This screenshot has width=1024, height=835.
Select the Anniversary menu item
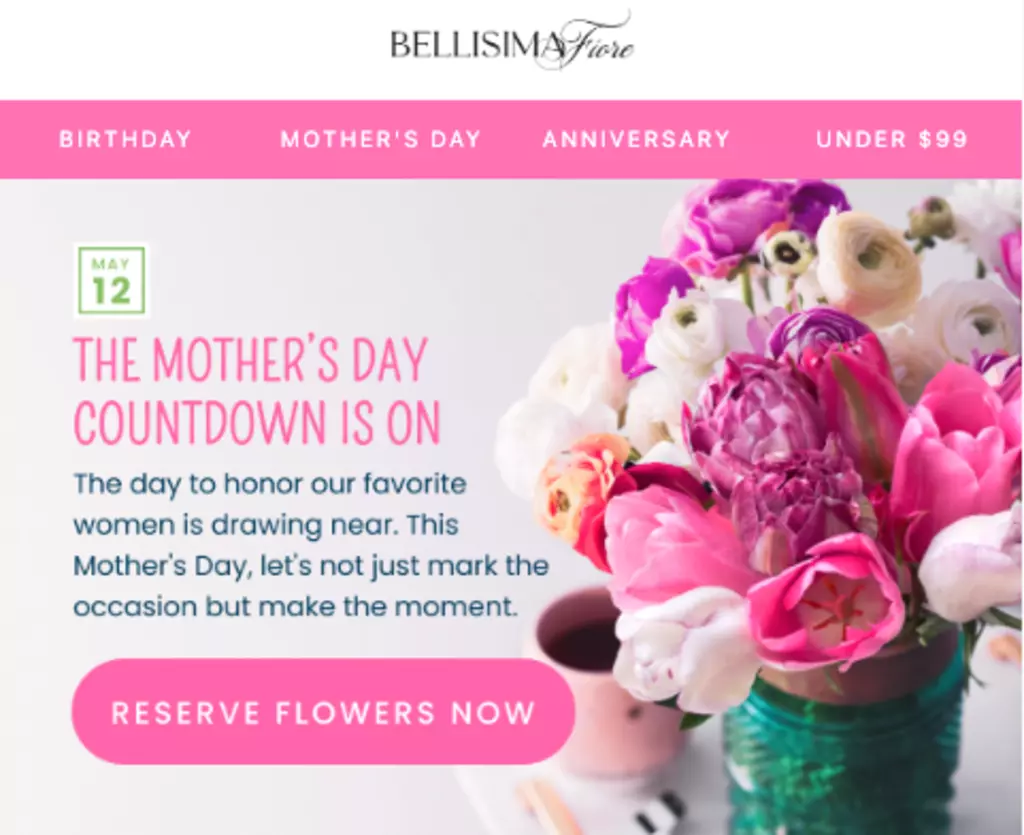pyautogui.click(x=636, y=139)
